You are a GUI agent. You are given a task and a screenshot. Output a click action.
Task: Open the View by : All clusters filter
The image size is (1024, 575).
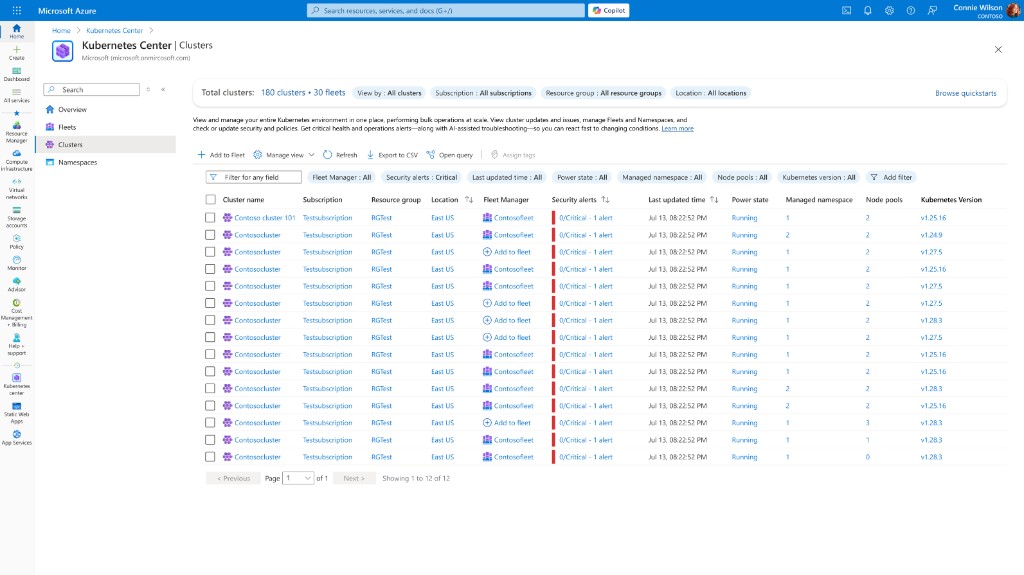point(389,93)
